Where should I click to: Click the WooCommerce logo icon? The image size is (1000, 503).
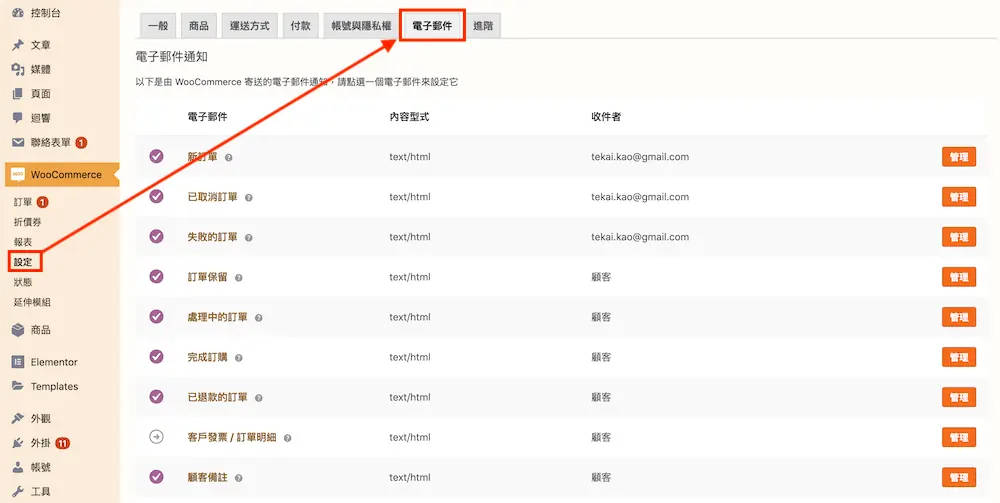(x=18, y=174)
